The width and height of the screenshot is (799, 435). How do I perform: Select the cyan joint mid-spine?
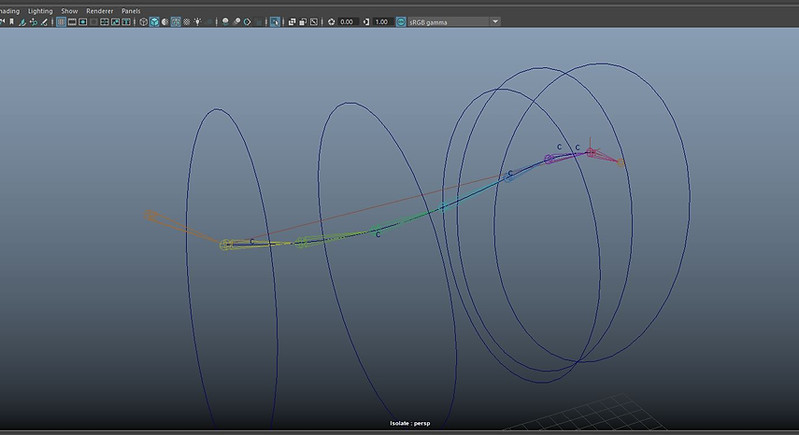tap(442, 207)
